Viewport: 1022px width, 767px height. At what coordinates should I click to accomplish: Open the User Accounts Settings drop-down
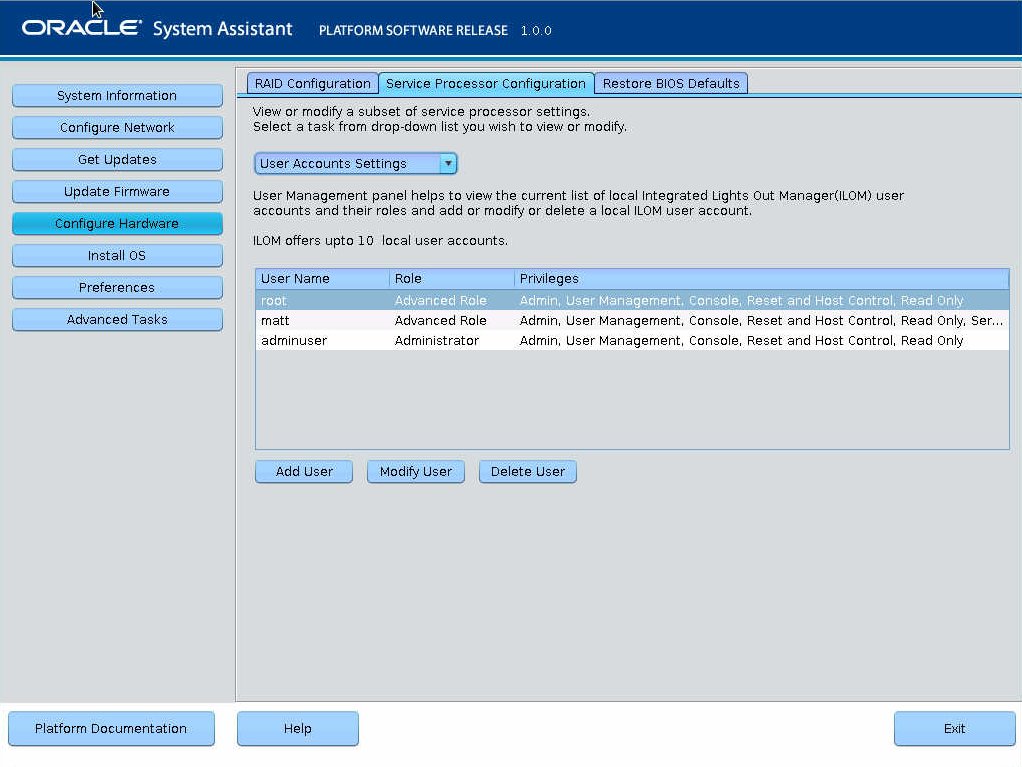(355, 164)
